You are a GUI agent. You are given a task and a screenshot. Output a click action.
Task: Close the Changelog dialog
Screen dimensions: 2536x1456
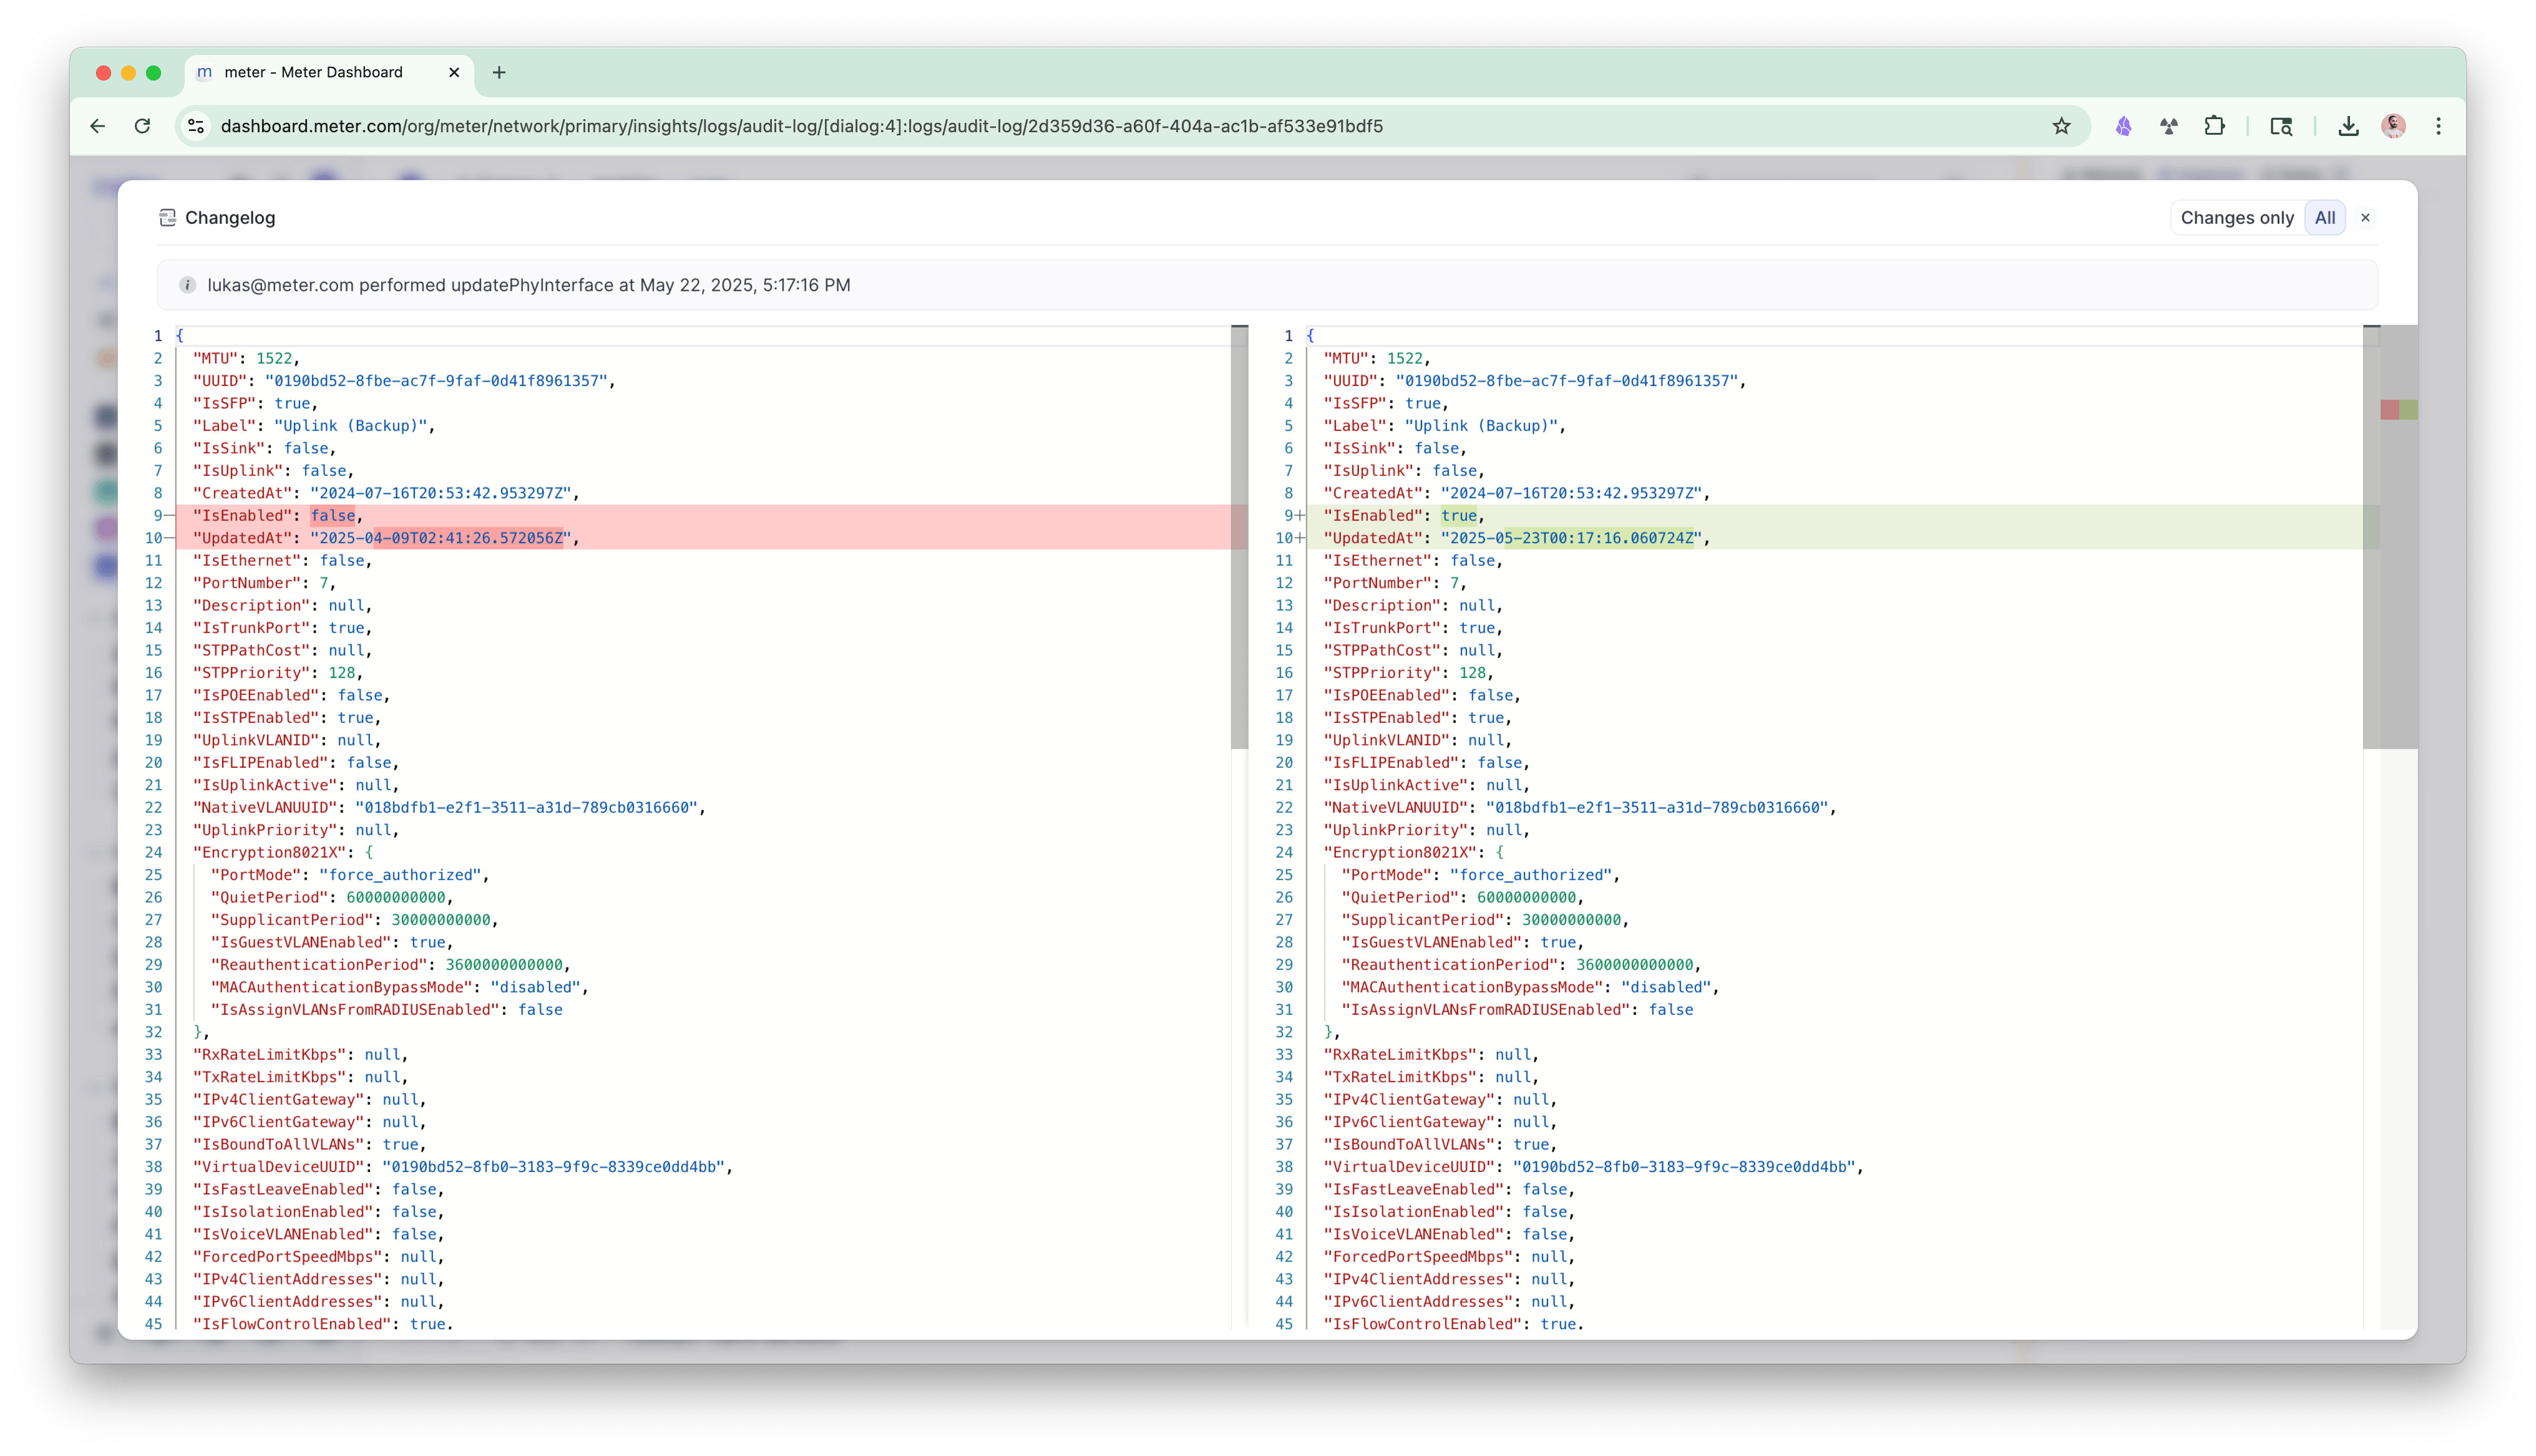coord(2365,218)
